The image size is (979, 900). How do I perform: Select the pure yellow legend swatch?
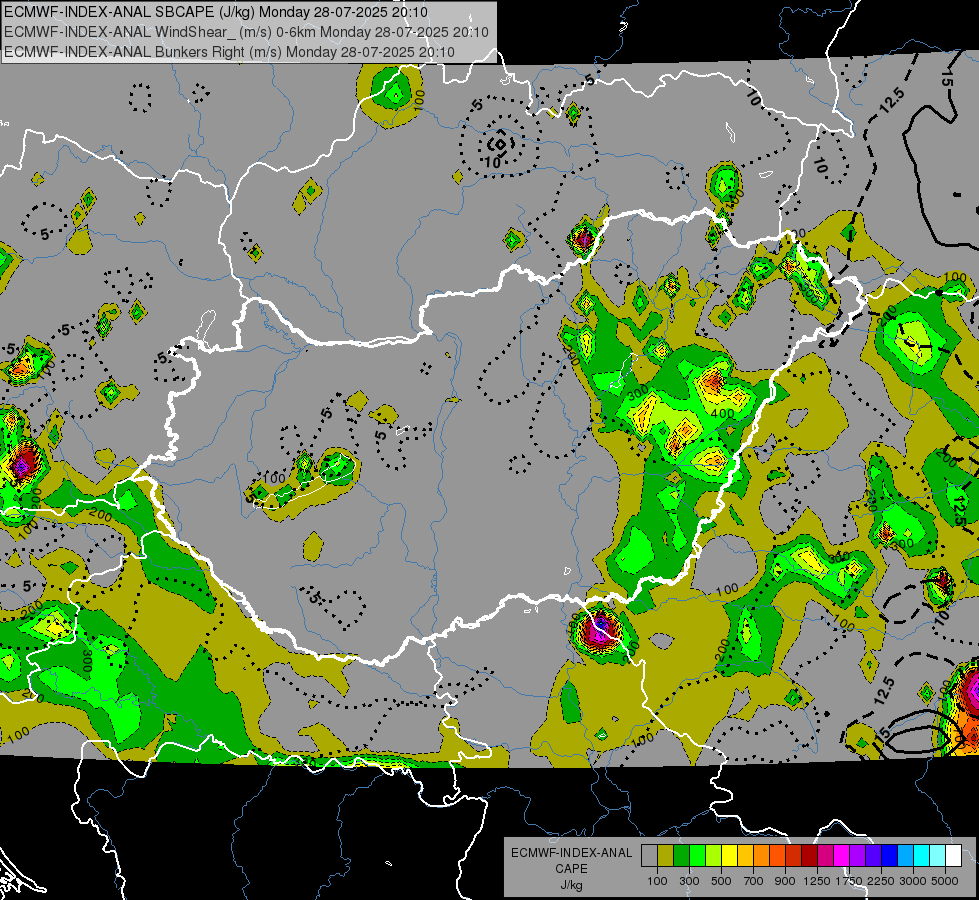[x=729, y=856]
